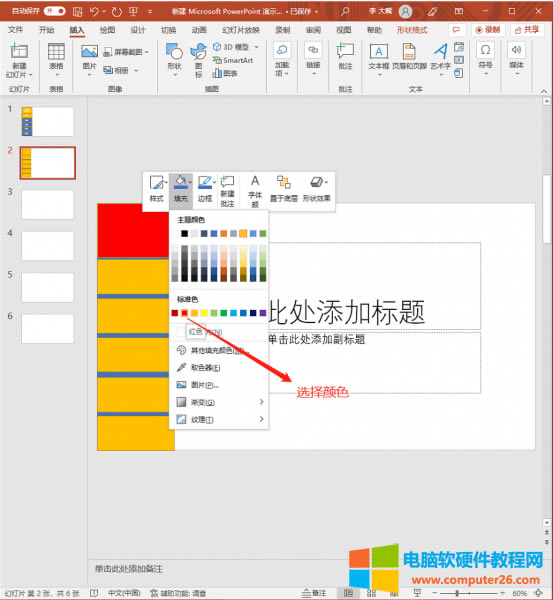This screenshot has width=553, height=600.
Task: Click the 艺术字 (WordArt) icon
Action: pyautogui.click(x=440, y=51)
